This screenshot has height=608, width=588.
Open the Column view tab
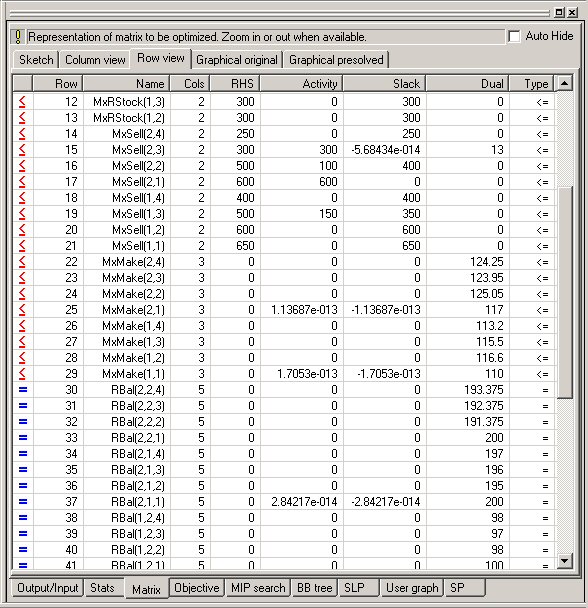95,60
